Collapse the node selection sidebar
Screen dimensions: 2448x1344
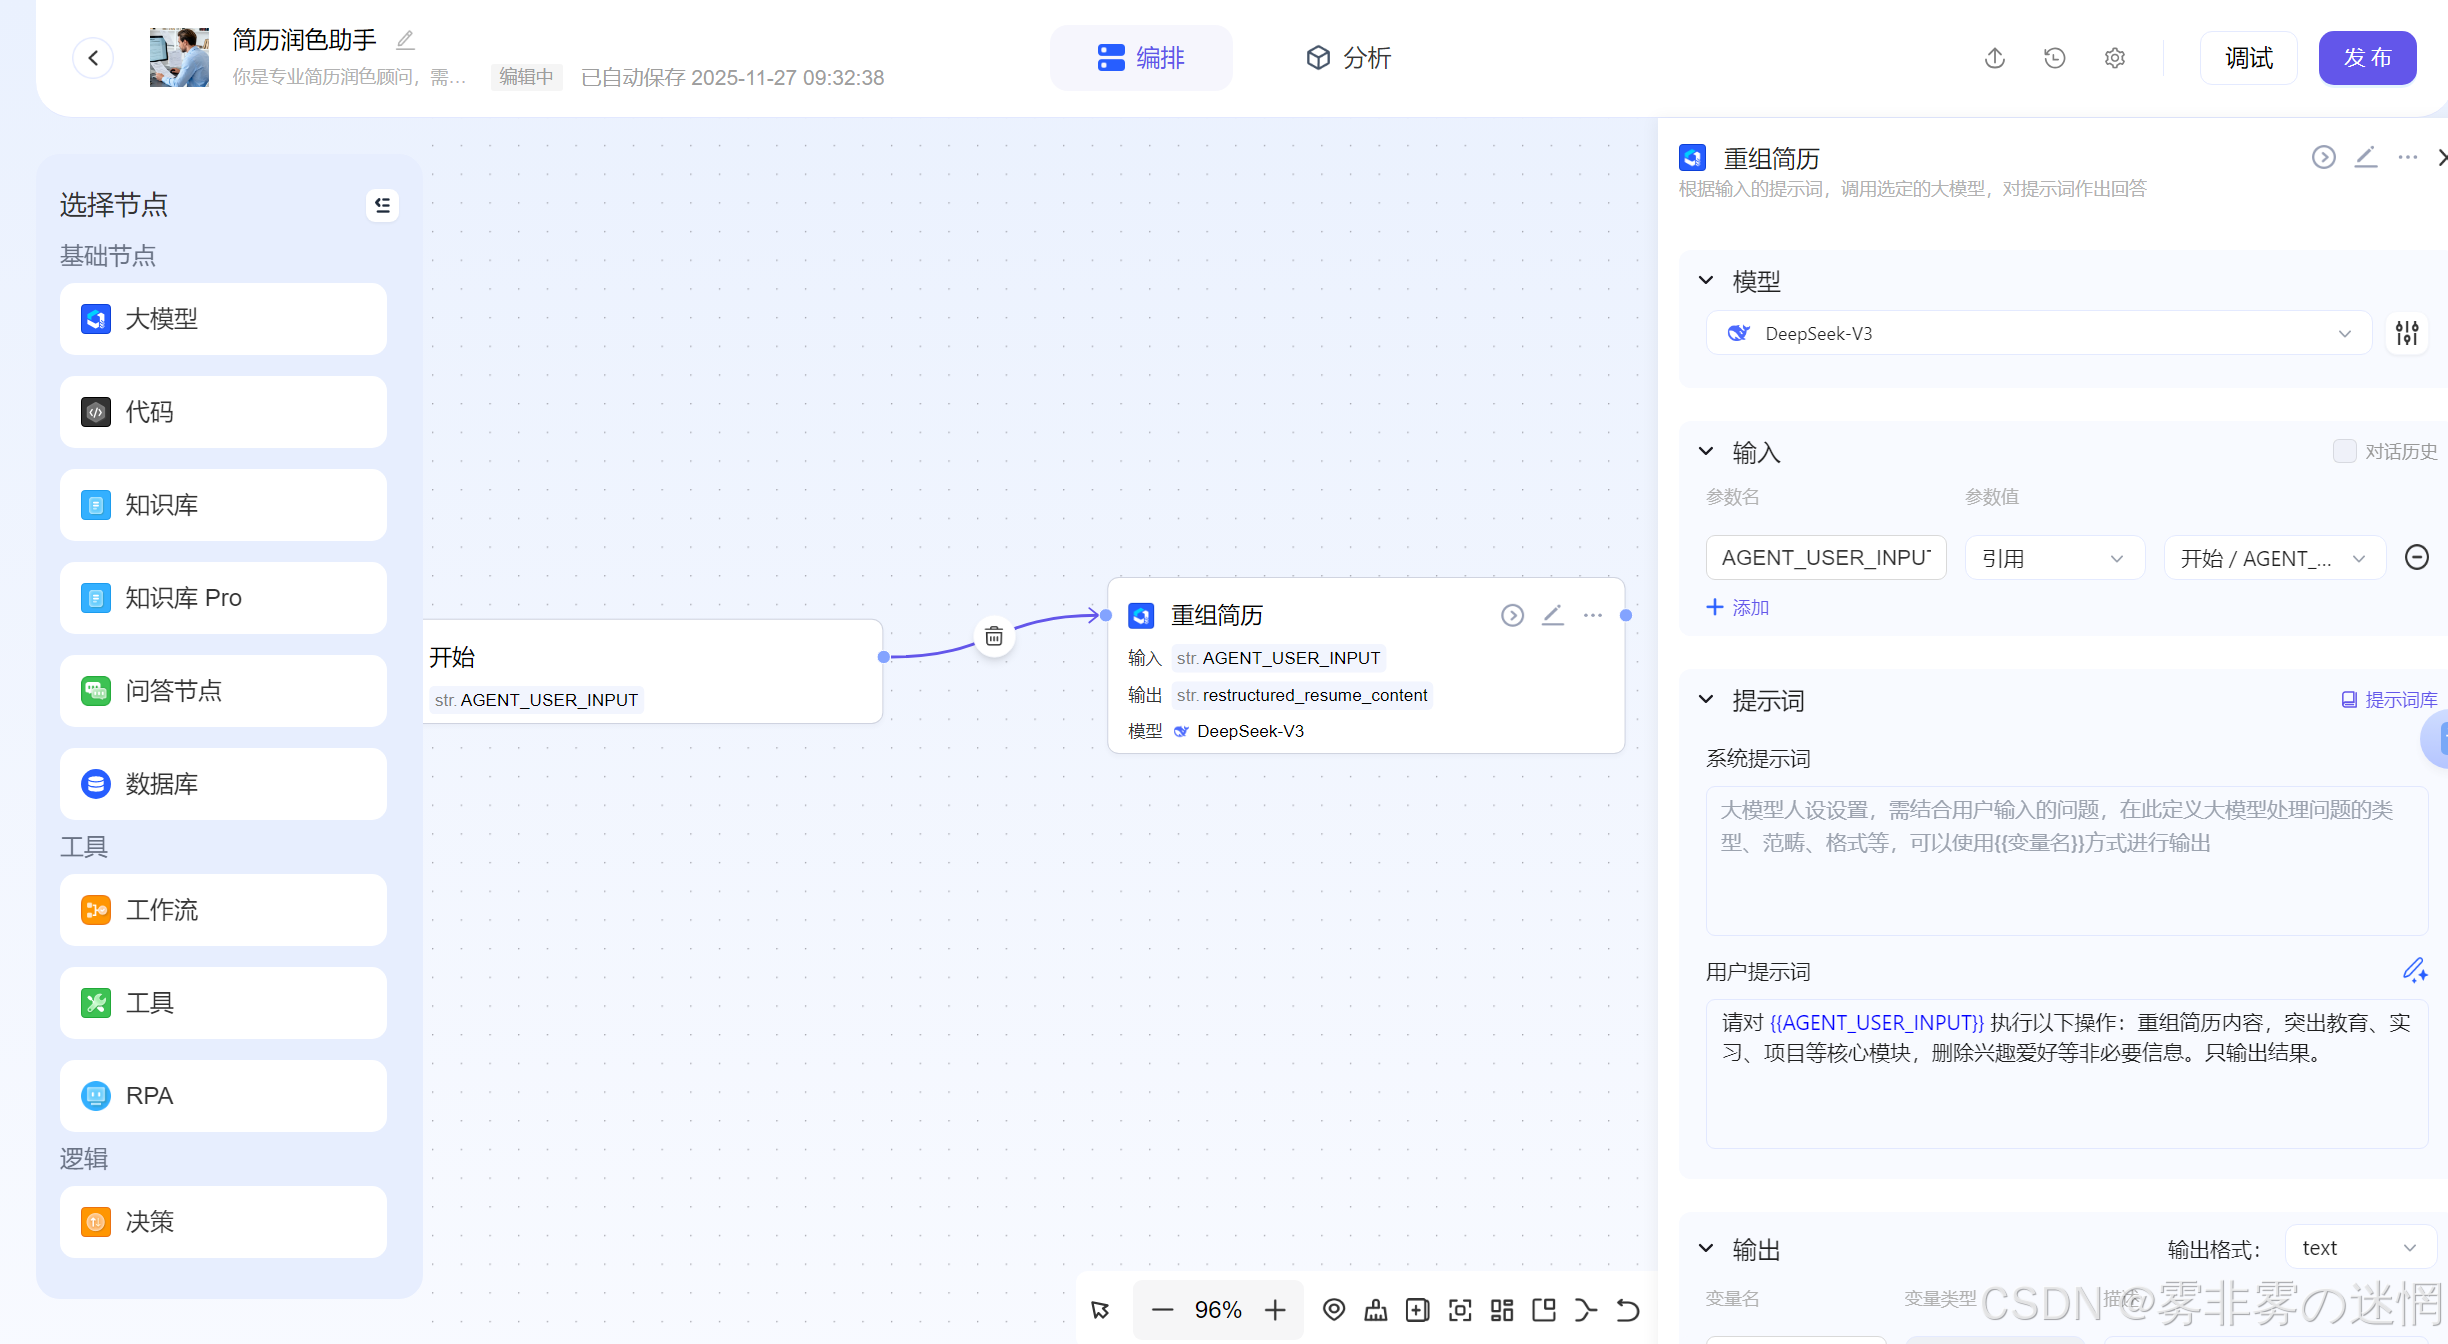[x=382, y=205]
